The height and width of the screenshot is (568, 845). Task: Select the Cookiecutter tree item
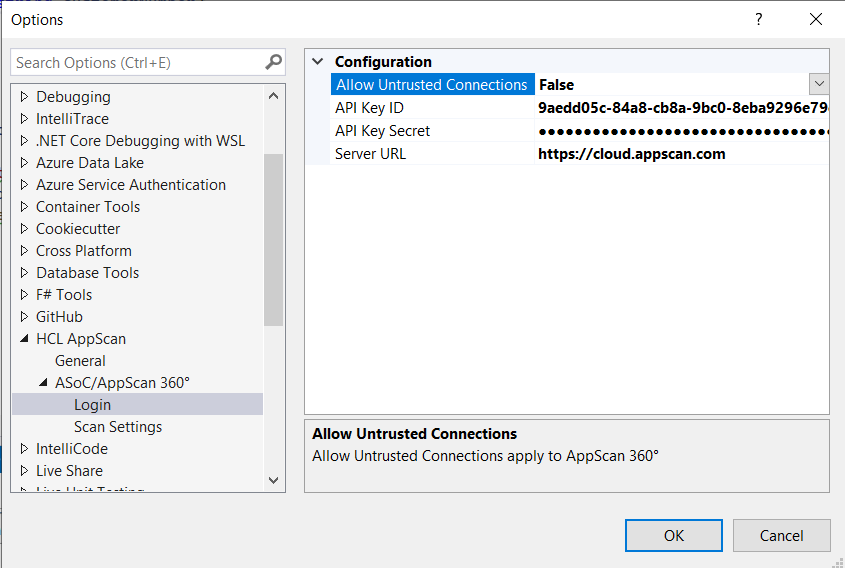(78, 228)
